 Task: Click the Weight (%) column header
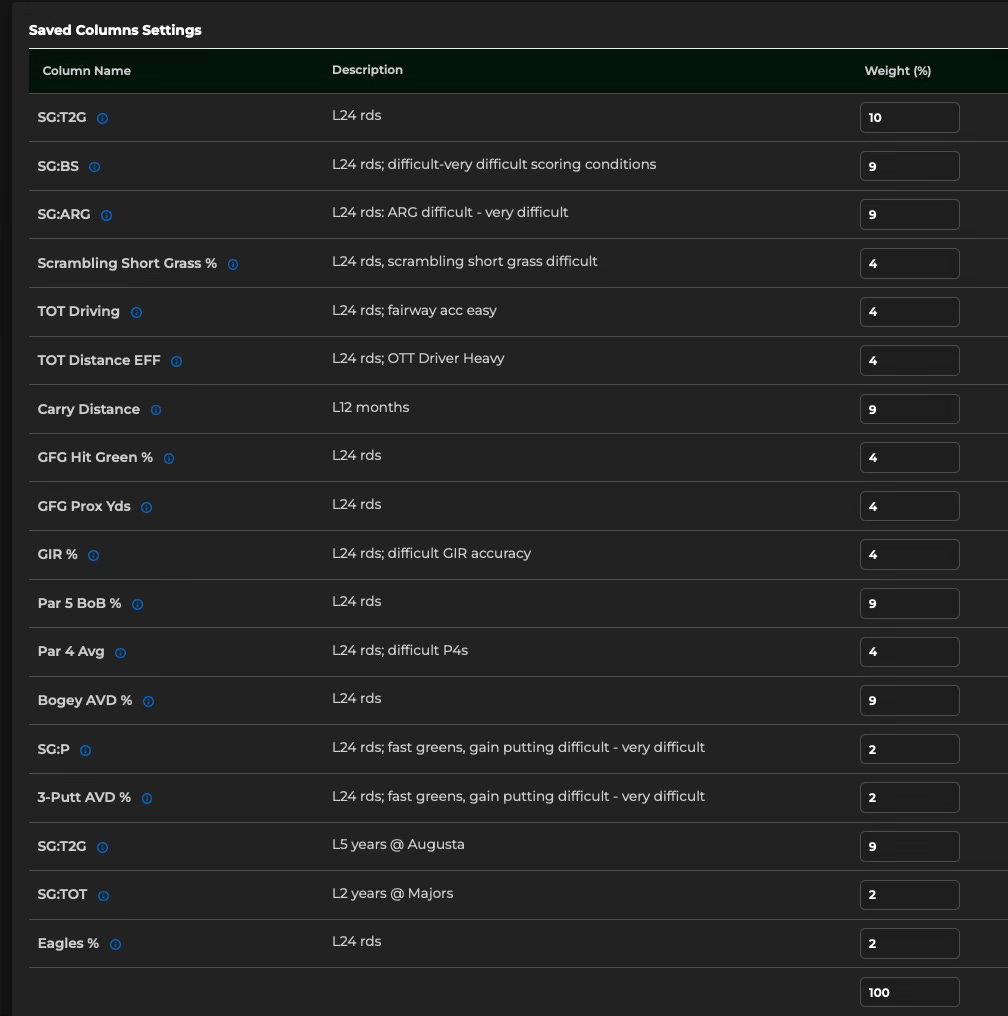tap(898, 71)
